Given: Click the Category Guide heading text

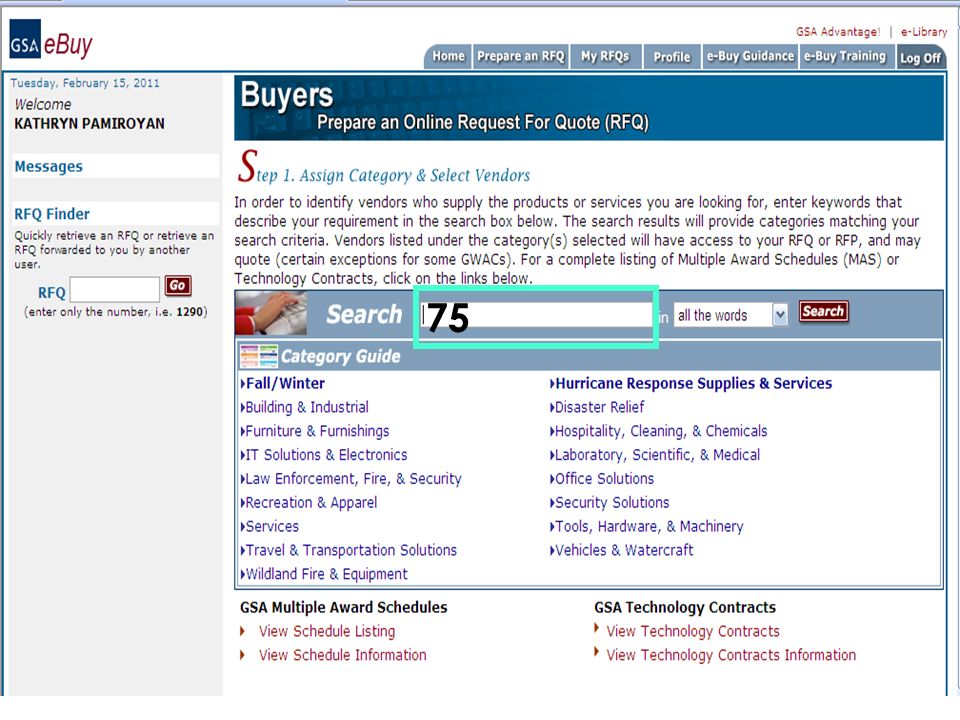Looking at the screenshot, I should pos(340,356).
